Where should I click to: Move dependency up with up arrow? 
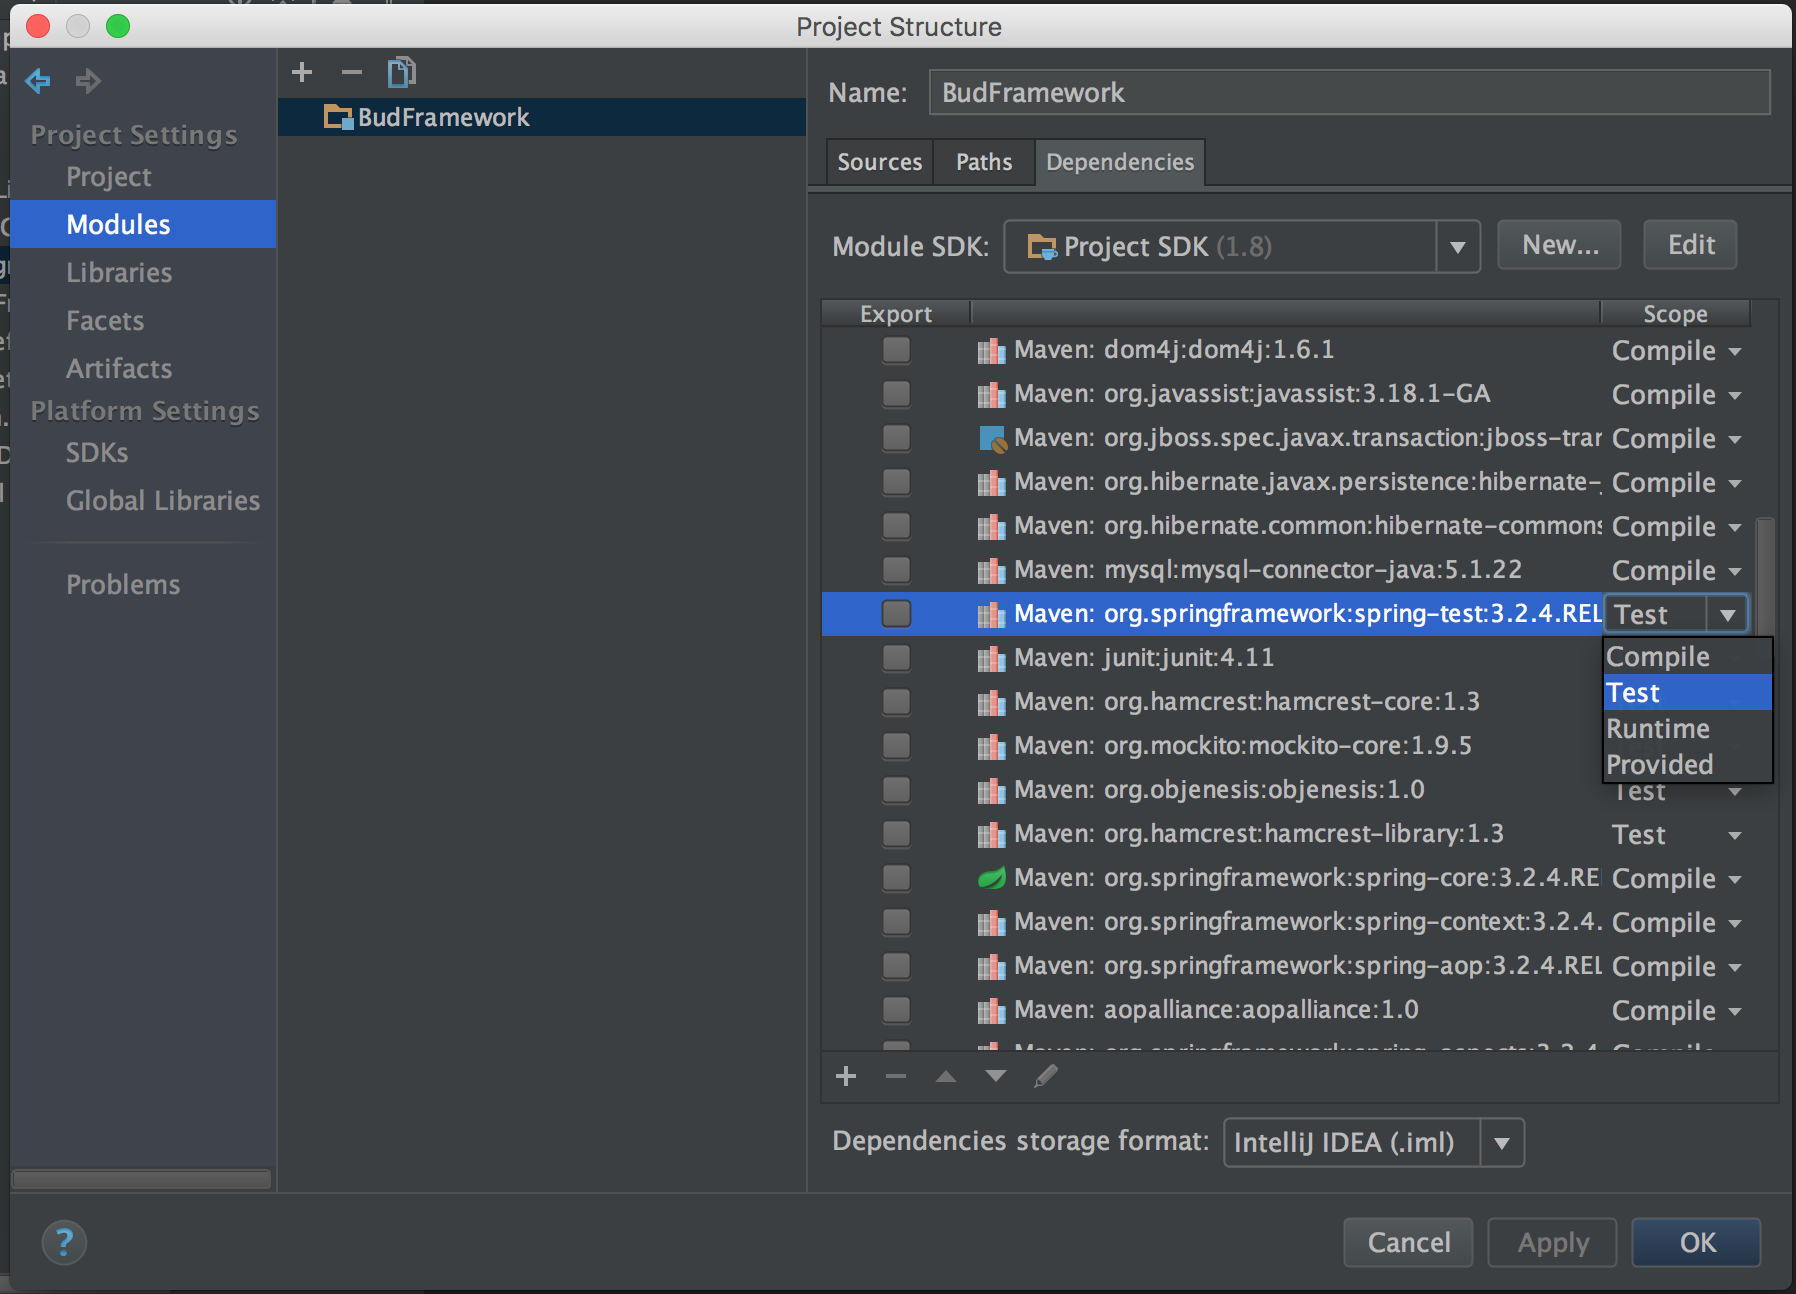[946, 1076]
